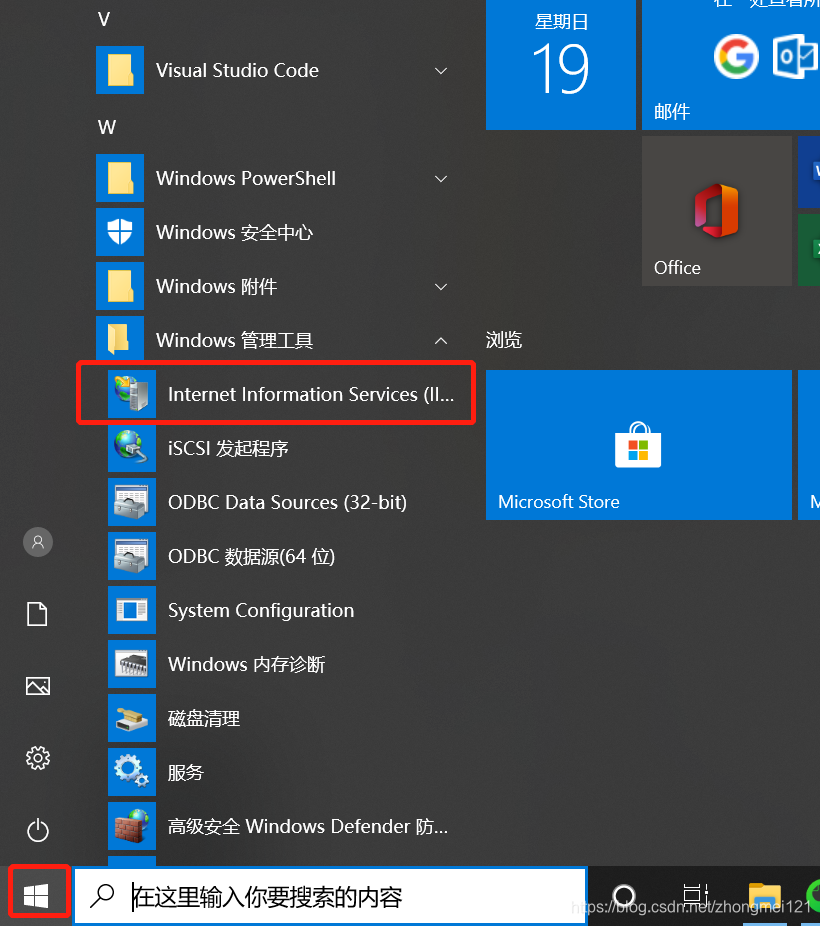Viewport: 820px width, 926px height.
Task: Expand Windows PowerShell folder chevron
Action: pos(441,178)
